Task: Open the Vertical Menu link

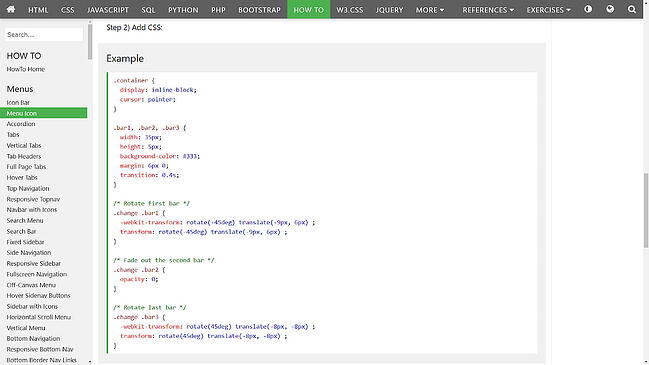Action: (x=26, y=328)
